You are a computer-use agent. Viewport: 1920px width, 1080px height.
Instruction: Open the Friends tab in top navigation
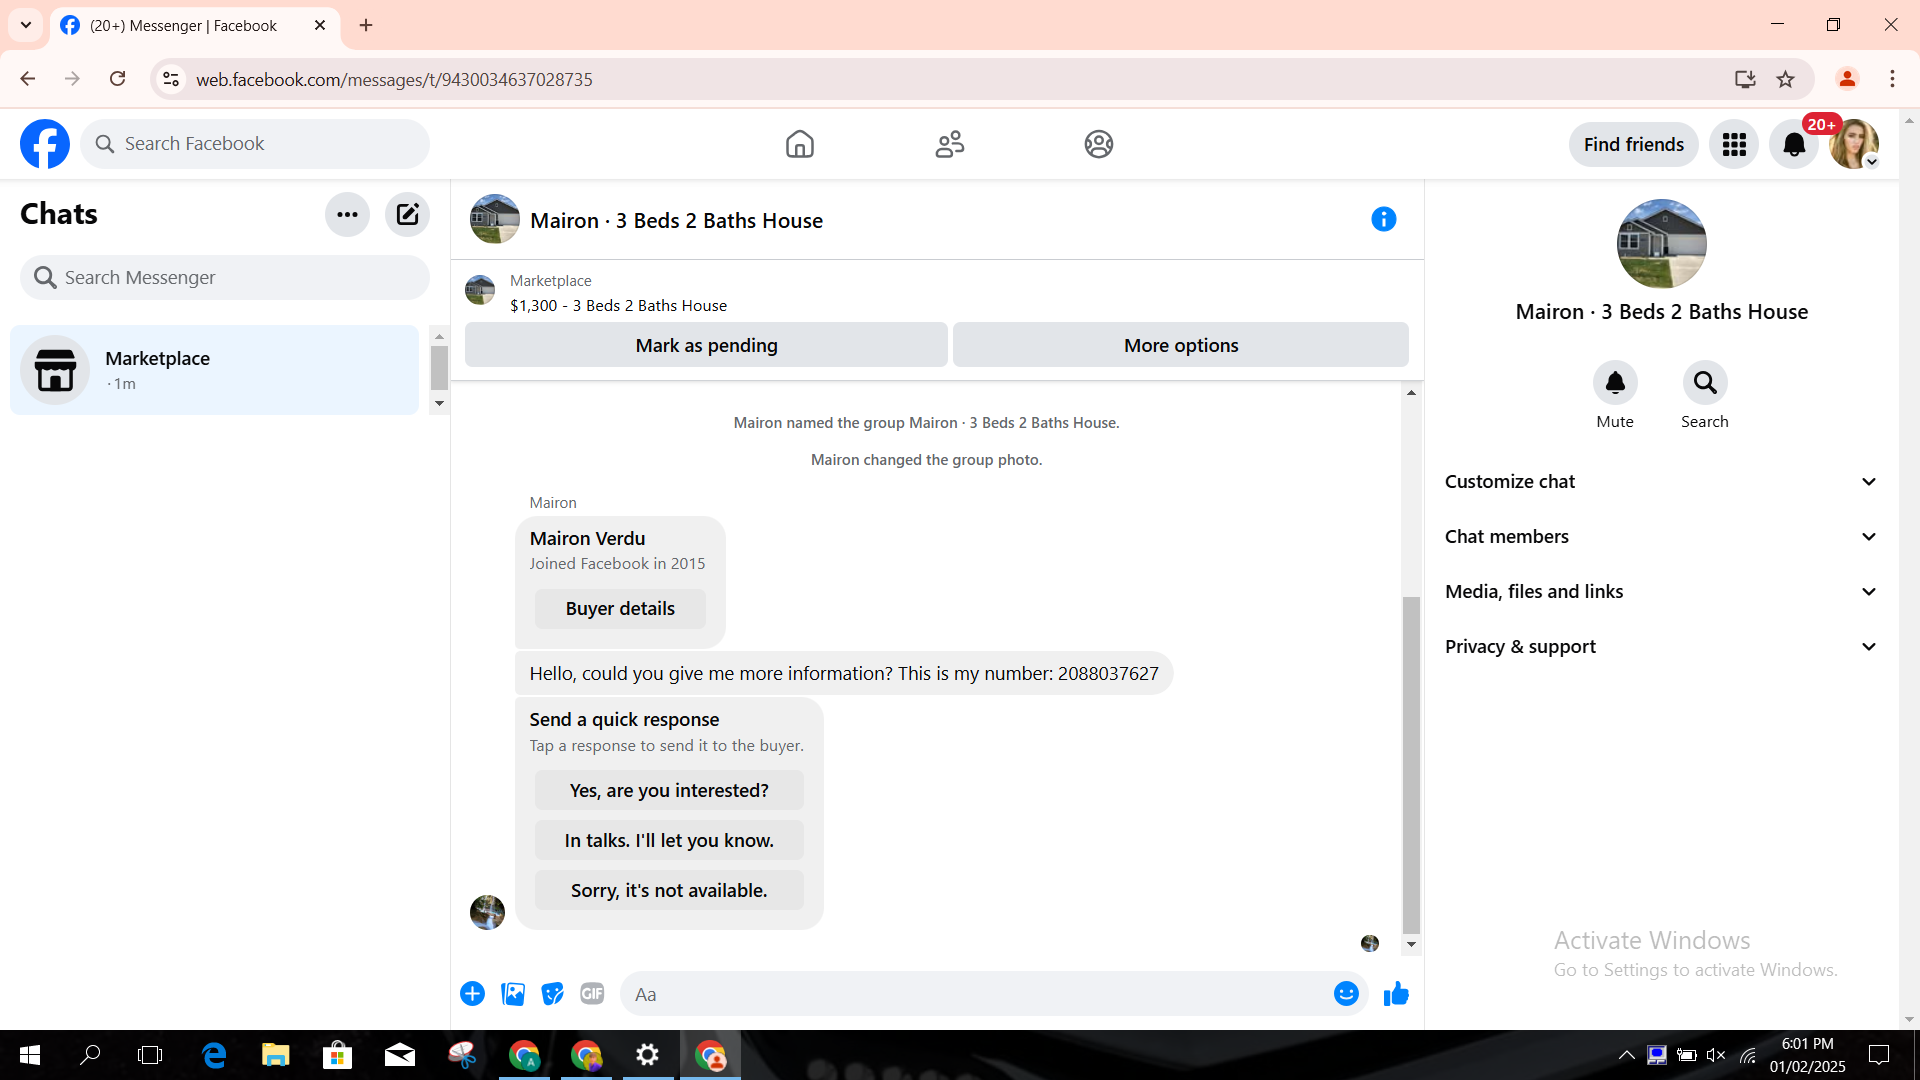[x=949, y=144]
